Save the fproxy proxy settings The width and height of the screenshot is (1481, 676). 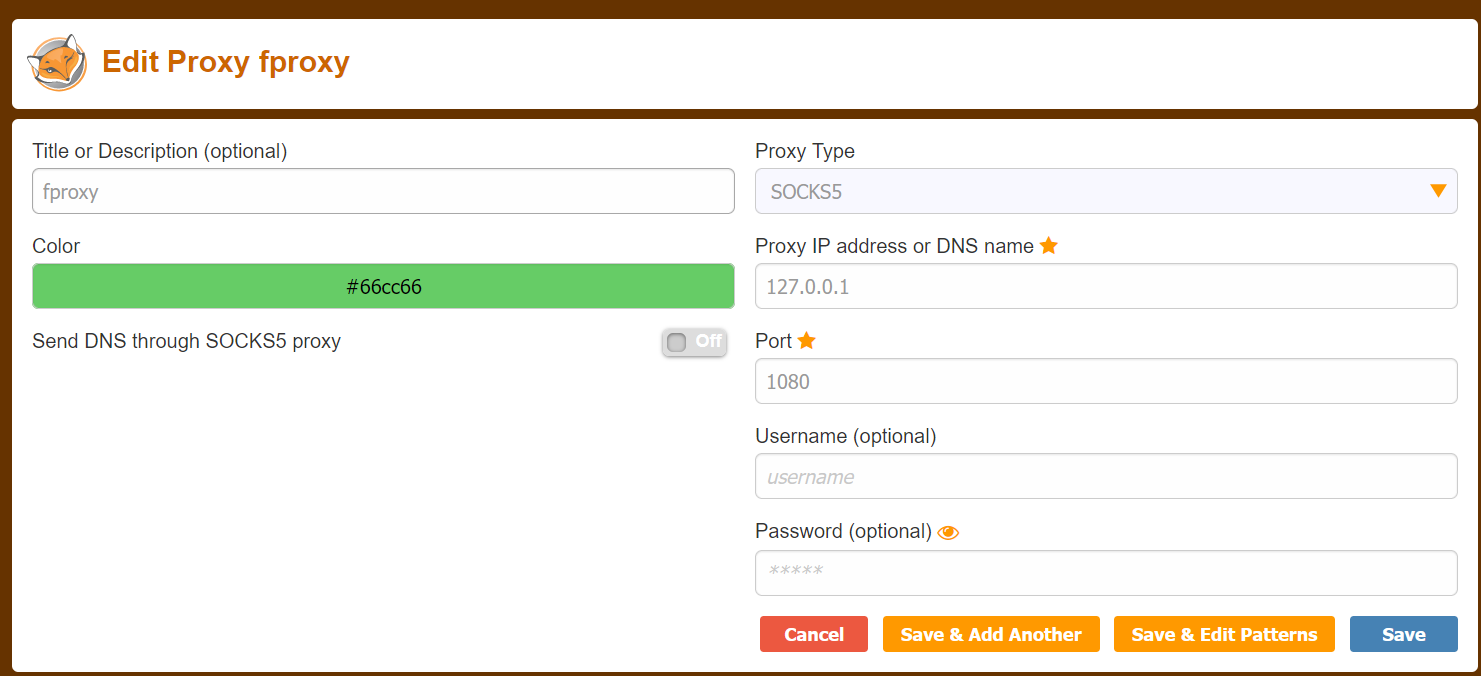(x=1403, y=634)
